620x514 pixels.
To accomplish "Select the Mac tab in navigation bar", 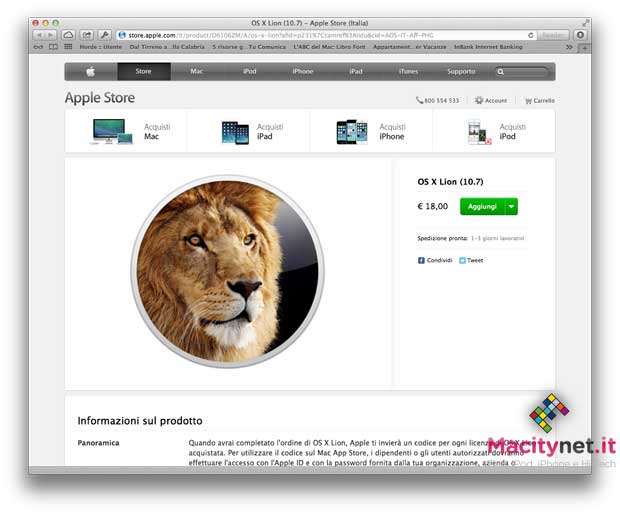I will [x=197, y=72].
